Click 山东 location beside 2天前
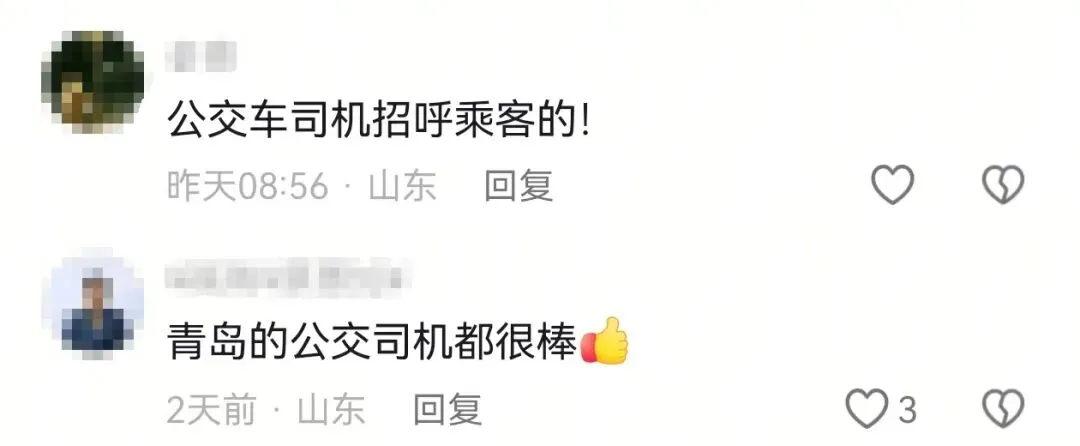The width and height of the screenshot is (1080, 446). pyautogui.click(x=331, y=410)
